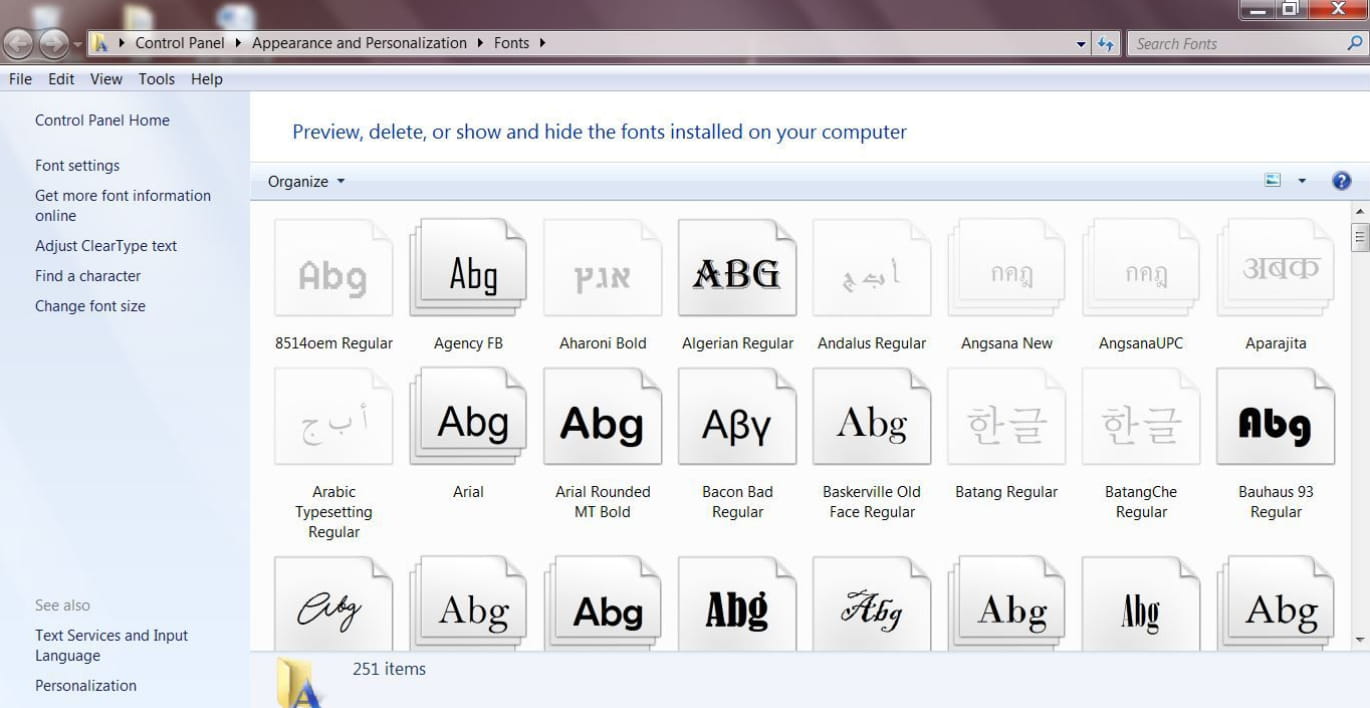Image resolution: width=1370 pixels, height=708 pixels.
Task: Open the Help menu
Action: tap(206, 79)
